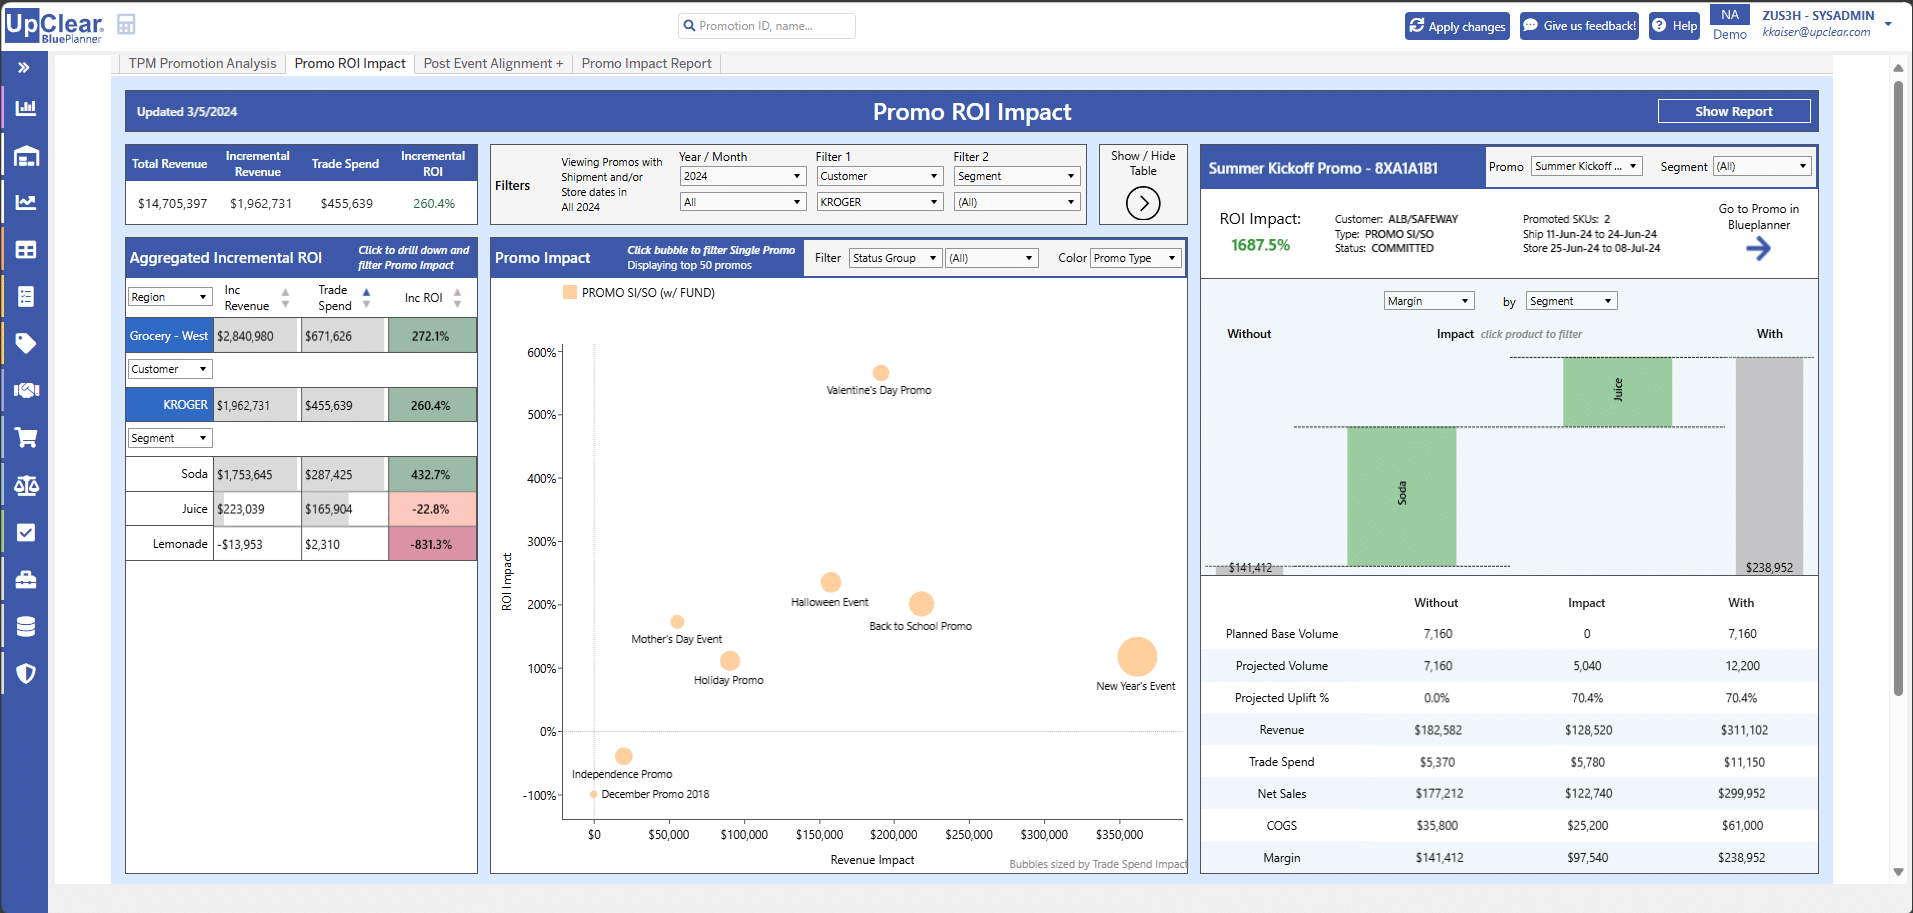The image size is (1913, 913).
Task: Select the Independence Promo bubble
Action: pos(623,756)
